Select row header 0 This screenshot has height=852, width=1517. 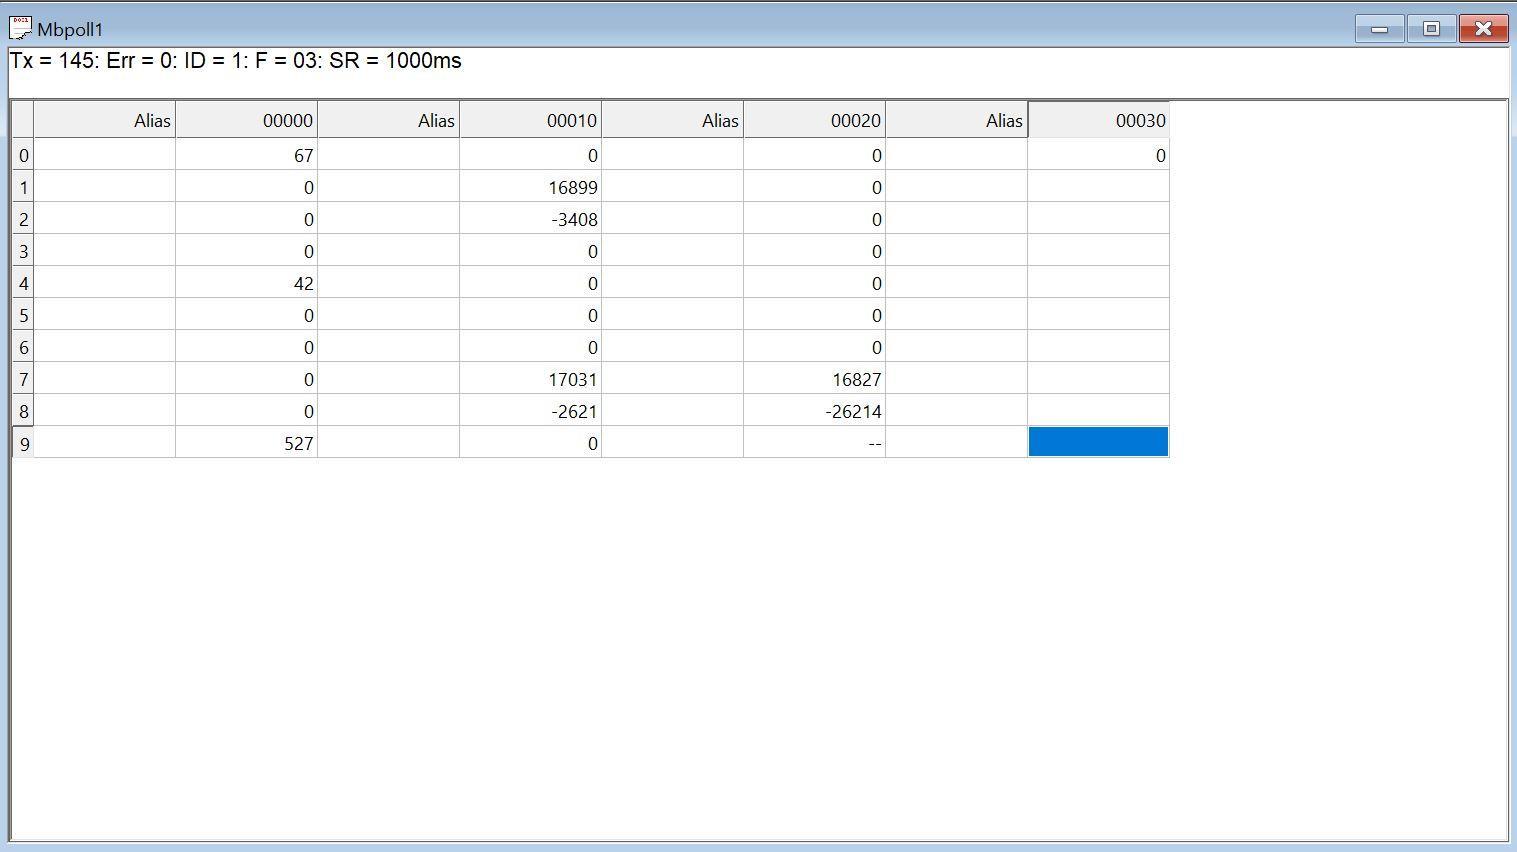(x=23, y=155)
